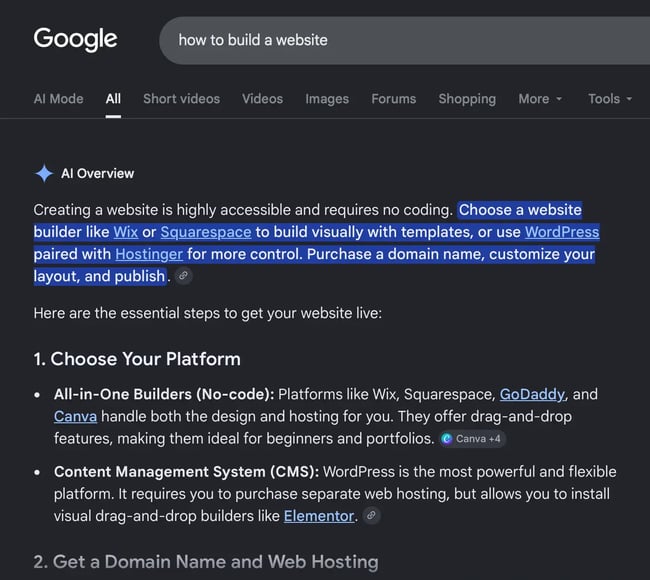Follow the Wix link
The image size is (650, 580).
click(126, 232)
